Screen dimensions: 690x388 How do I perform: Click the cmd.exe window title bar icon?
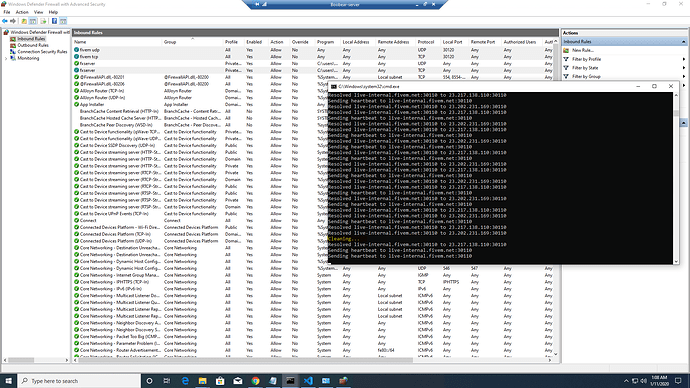pos(334,87)
